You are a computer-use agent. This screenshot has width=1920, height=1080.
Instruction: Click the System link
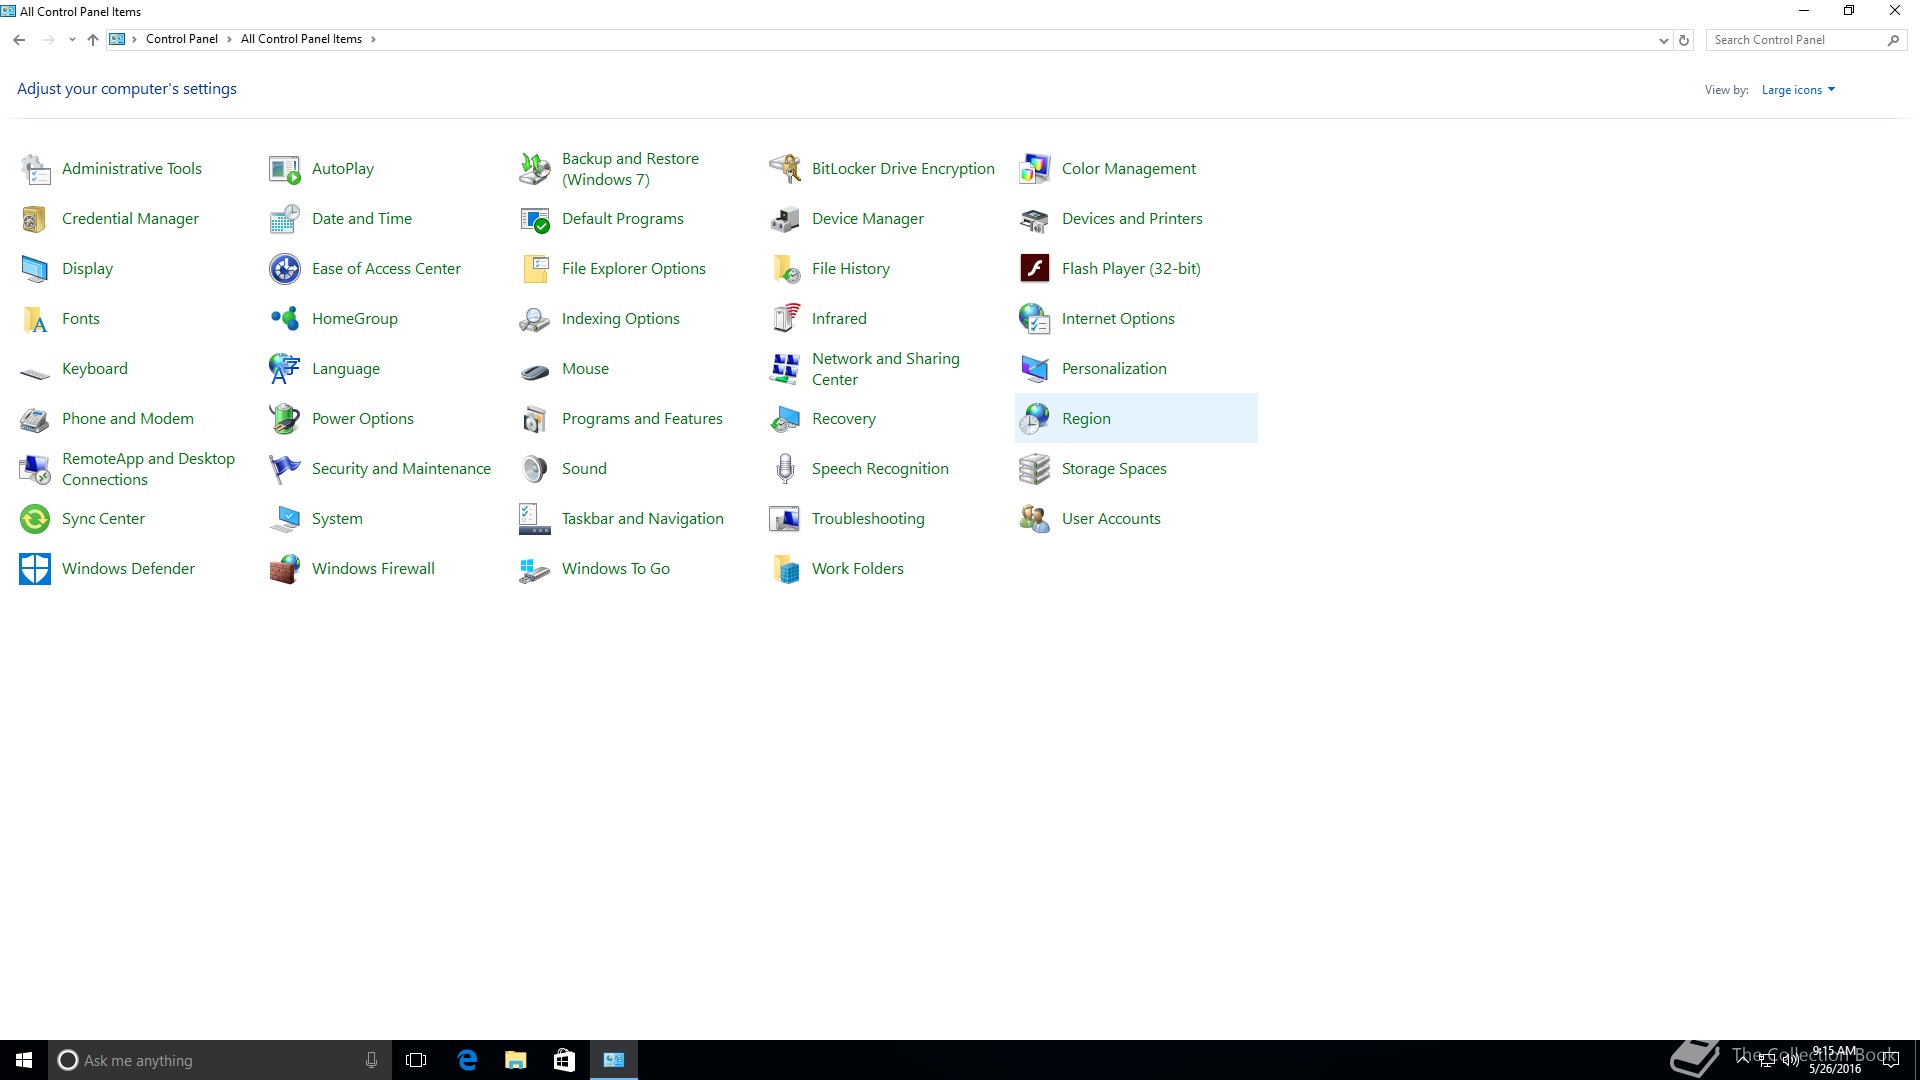[x=337, y=519]
